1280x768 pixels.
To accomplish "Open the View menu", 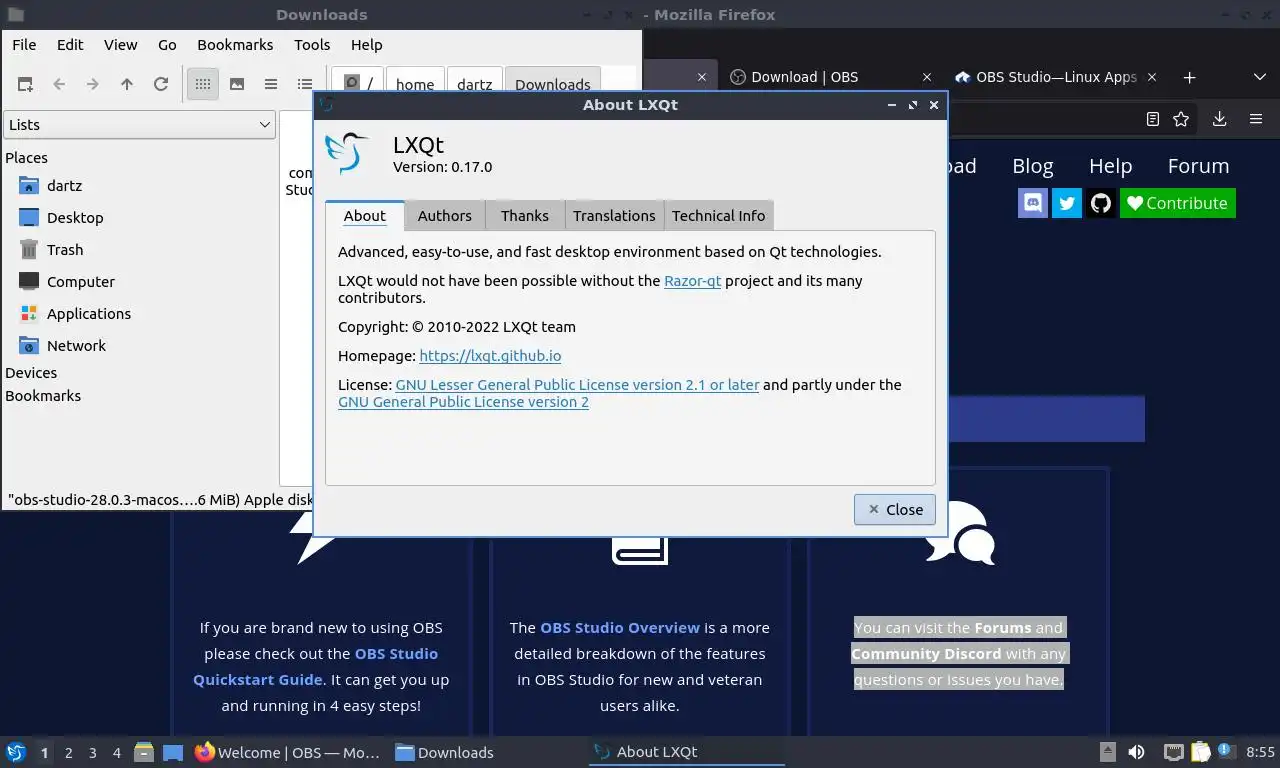I will (x=120, y=44).
